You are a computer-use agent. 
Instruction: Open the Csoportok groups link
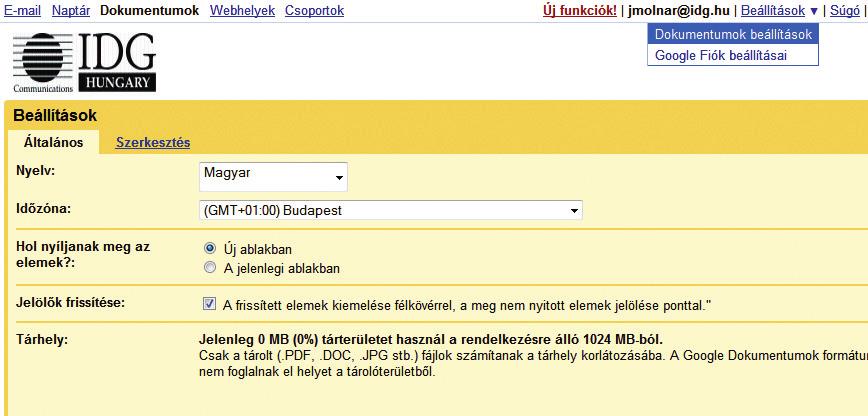click(314, 11)
